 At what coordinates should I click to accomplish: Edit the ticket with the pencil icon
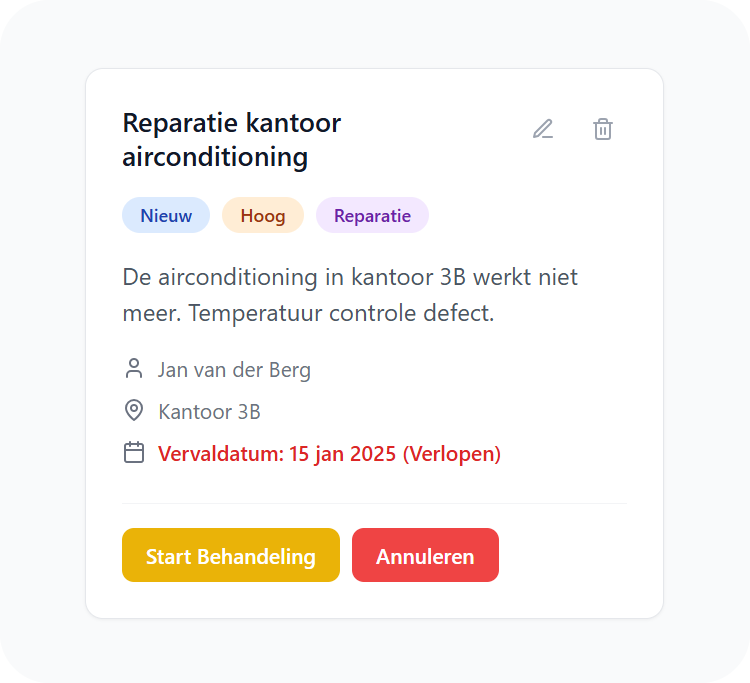(543, 129)
